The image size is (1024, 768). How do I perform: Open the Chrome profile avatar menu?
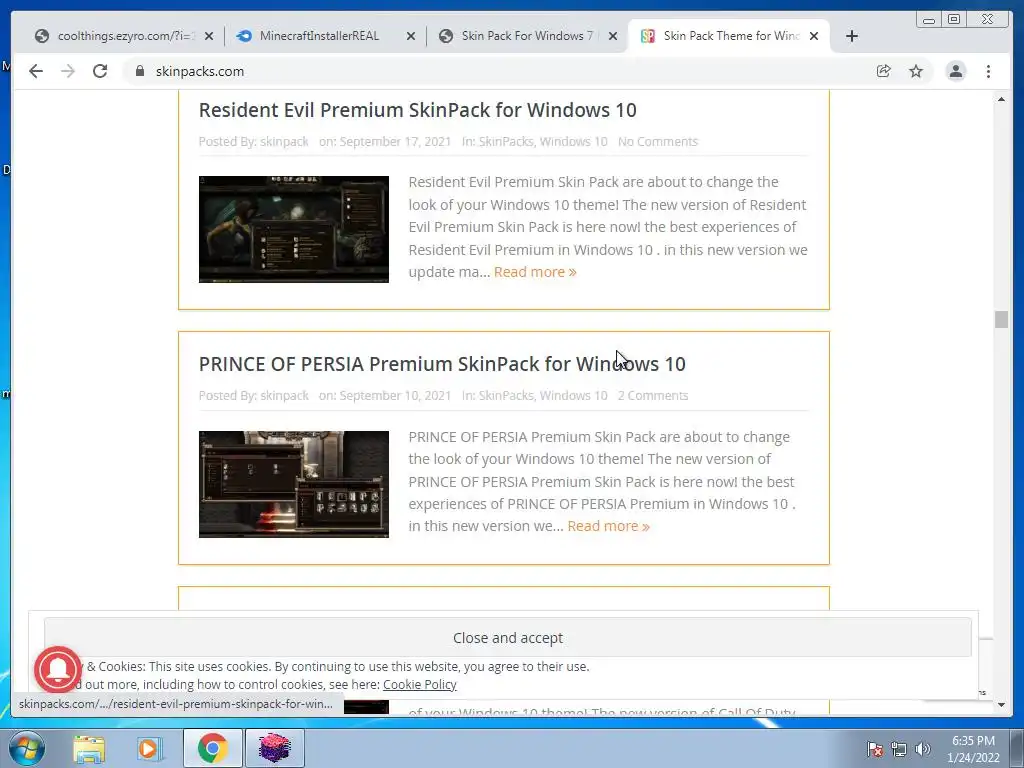(955, 71)
